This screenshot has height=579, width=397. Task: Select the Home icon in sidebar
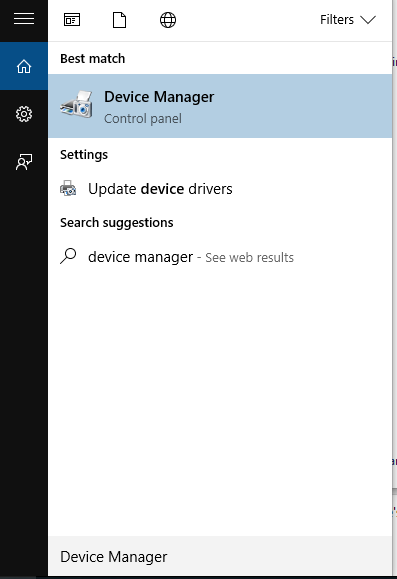pos(24,66)
